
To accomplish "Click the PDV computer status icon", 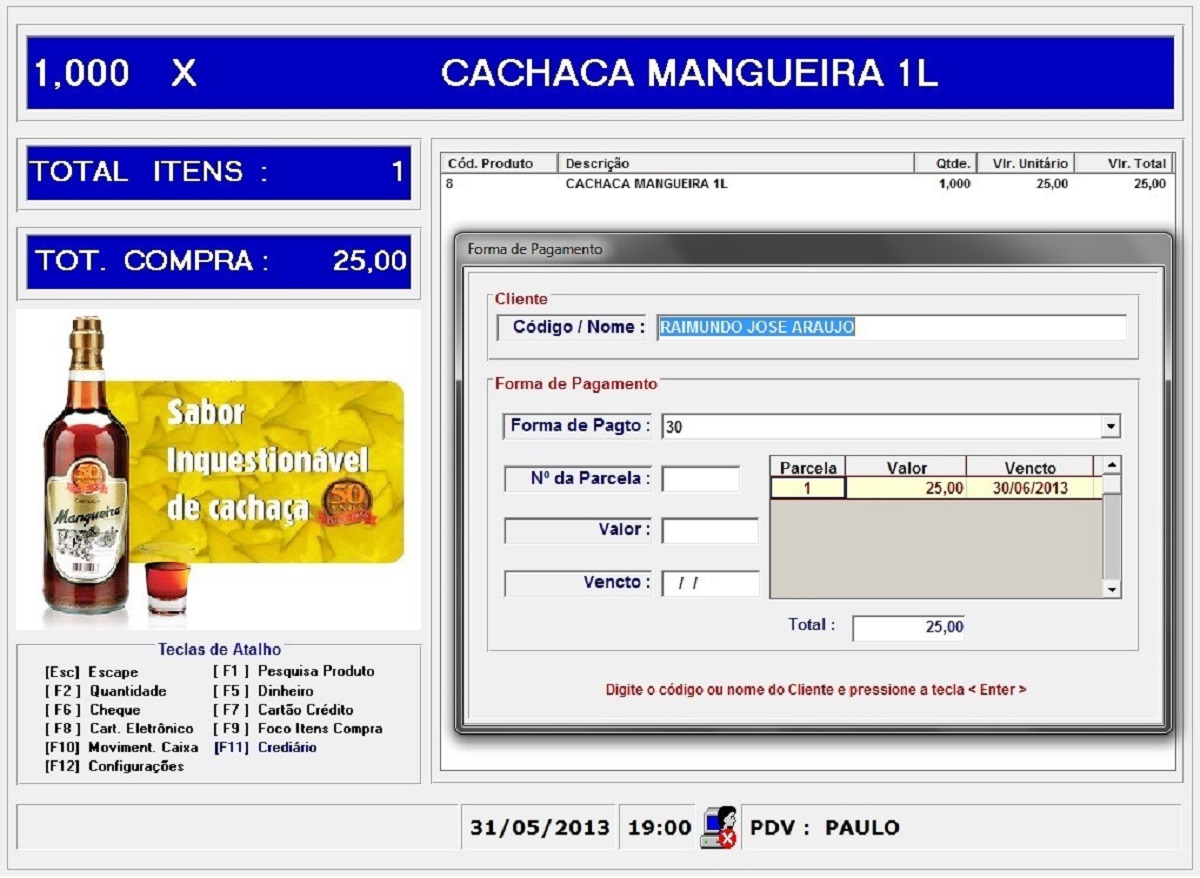I will tap(719, 827).
